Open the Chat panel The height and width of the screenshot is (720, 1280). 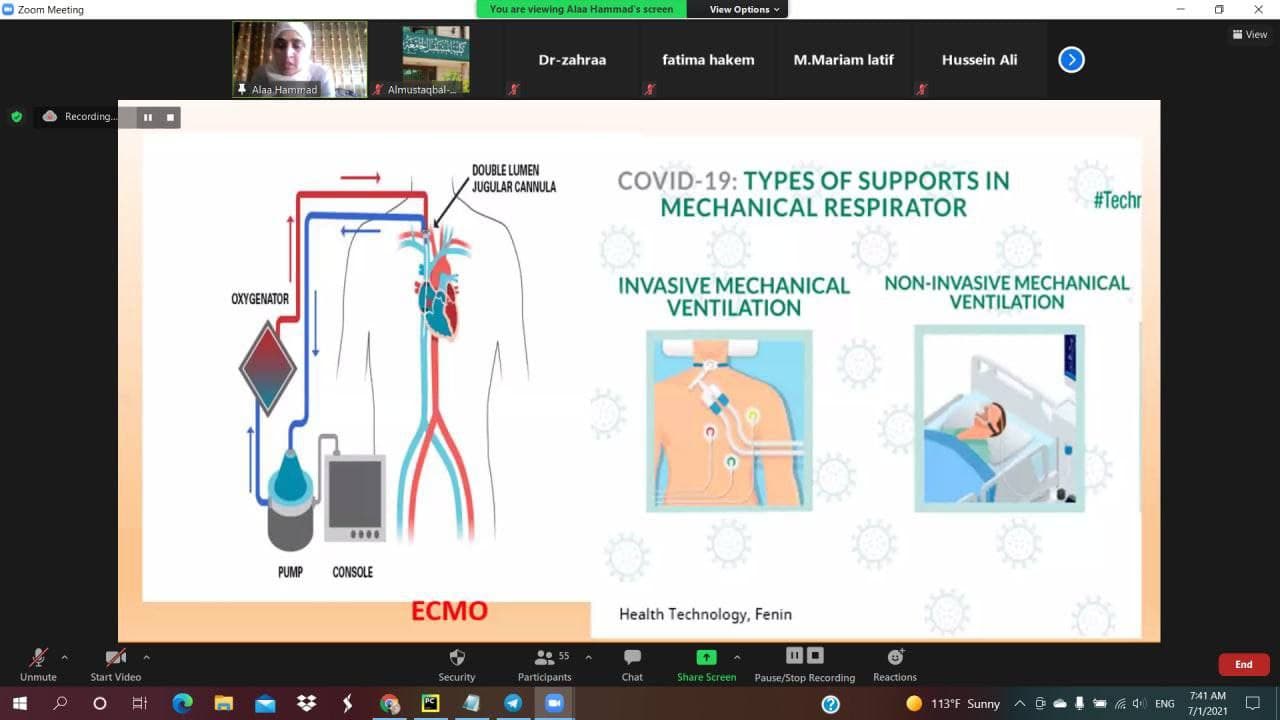coord(632,658)
